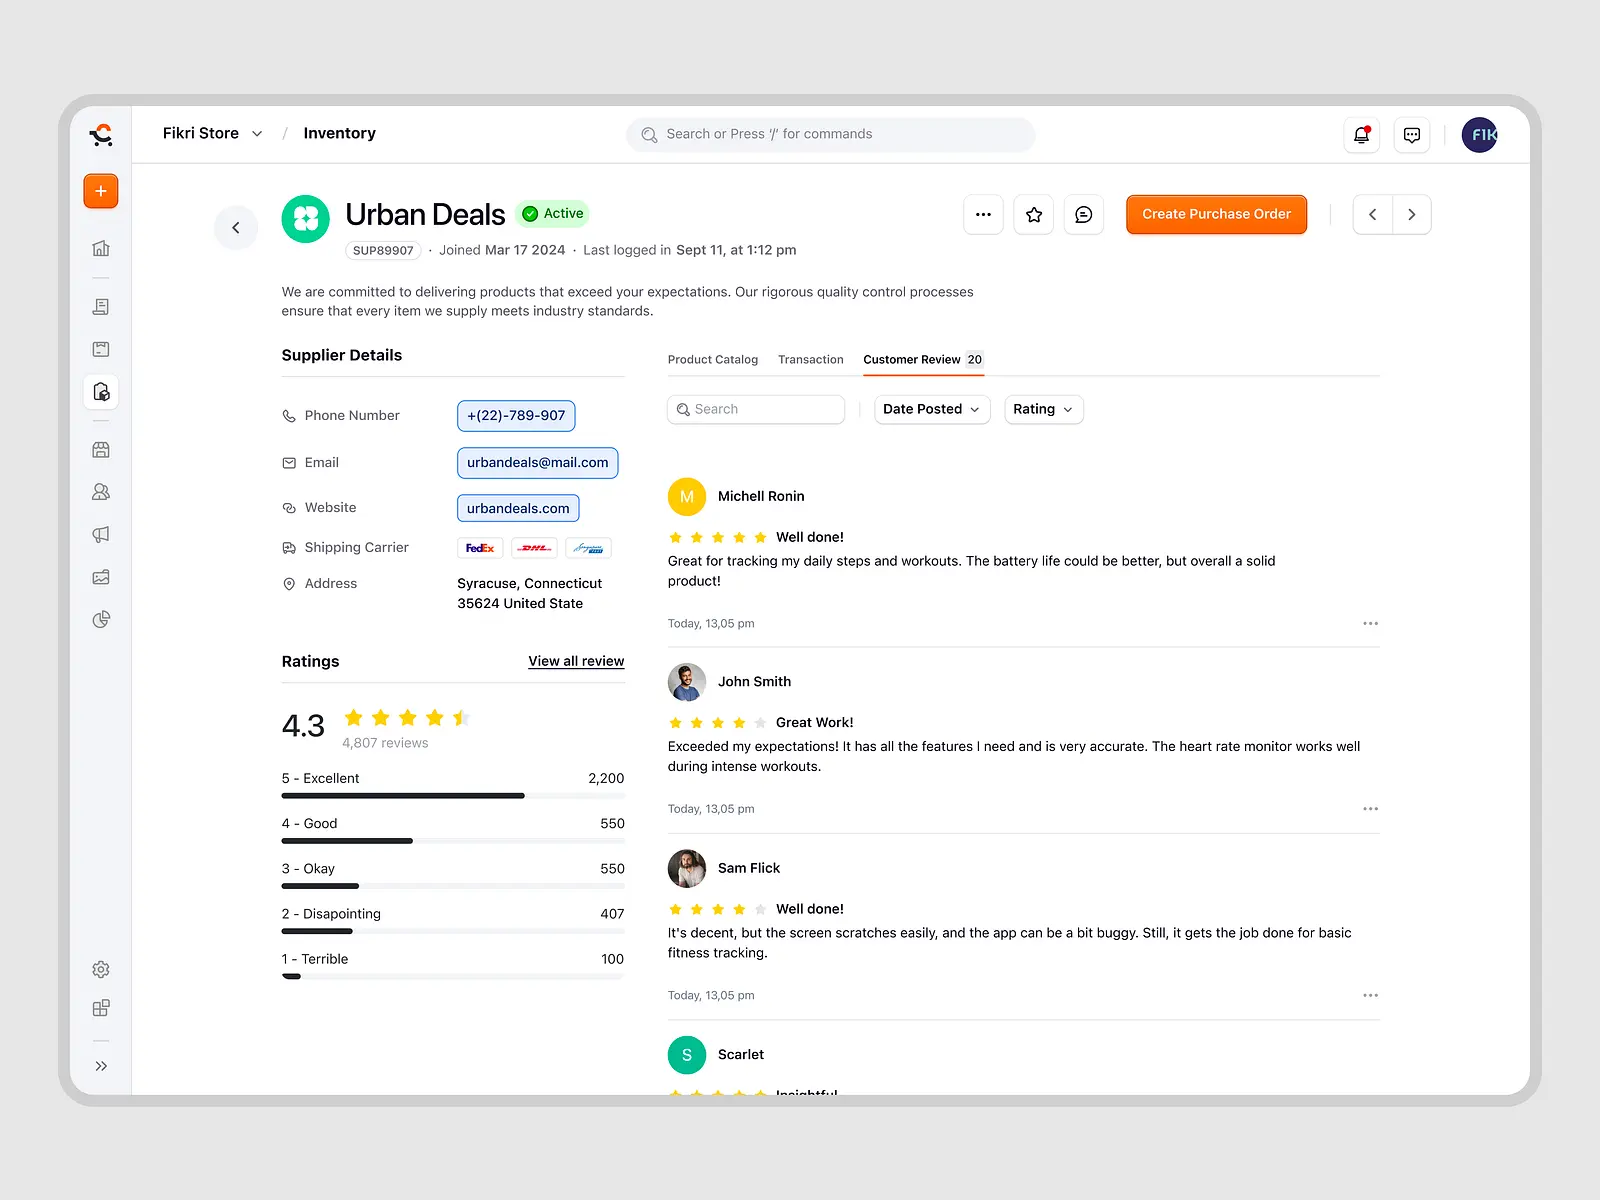The width and height of the screenshot is (1600, 1200).
Task: Open the dashboard chart icon in sidebar
Action: [101, 248]
